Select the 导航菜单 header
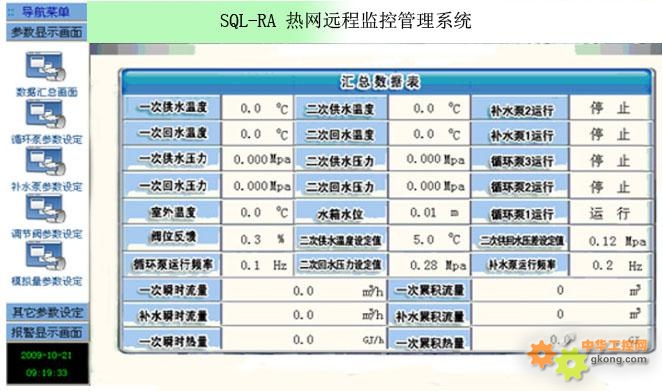662x391 pixels. 46,11
